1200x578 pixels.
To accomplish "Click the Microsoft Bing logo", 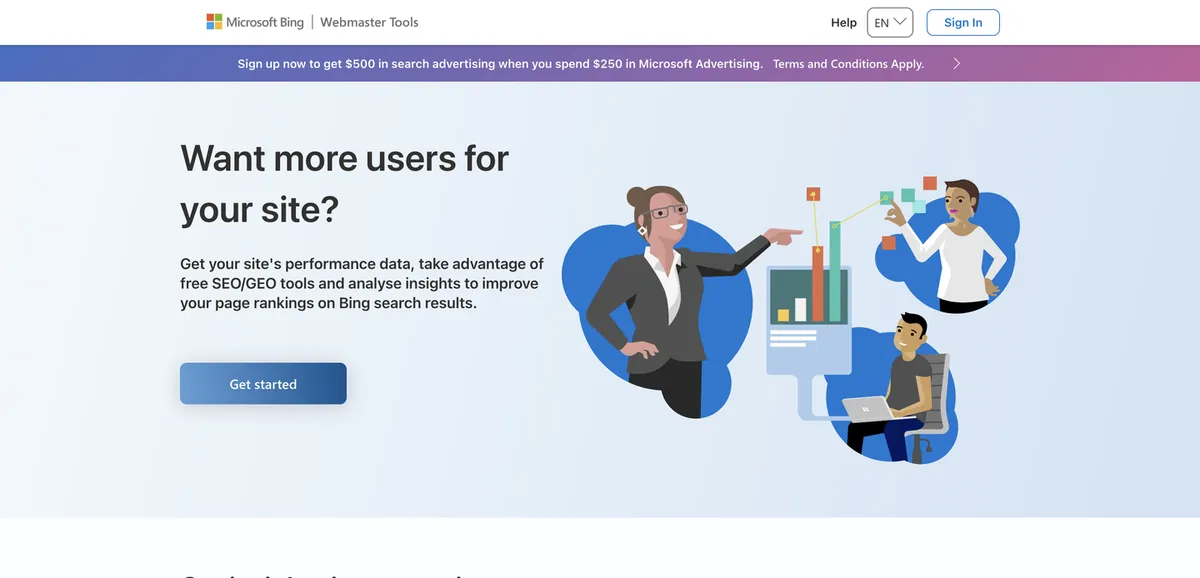I will coord(255,22).
